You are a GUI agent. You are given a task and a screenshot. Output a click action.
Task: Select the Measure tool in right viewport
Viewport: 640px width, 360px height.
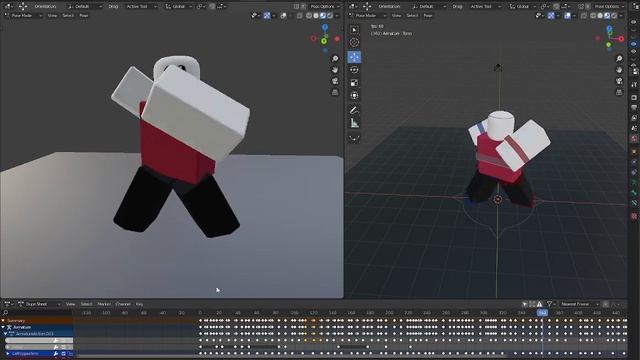click(x=354, y=123)
